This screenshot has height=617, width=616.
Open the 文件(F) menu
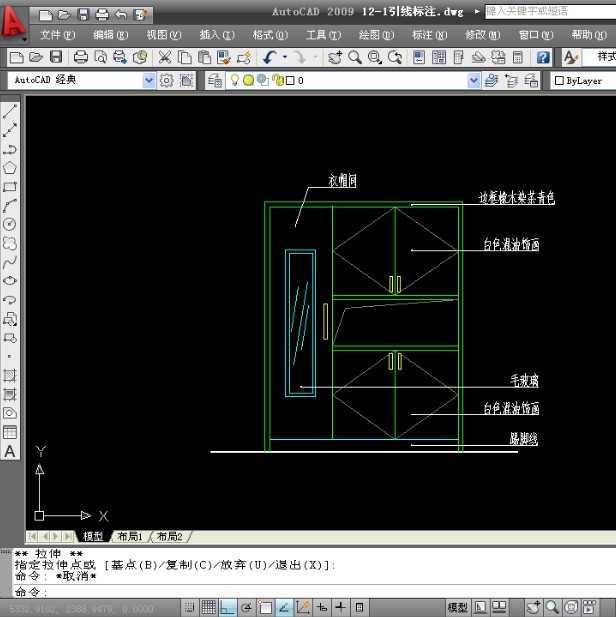point(57,35)
